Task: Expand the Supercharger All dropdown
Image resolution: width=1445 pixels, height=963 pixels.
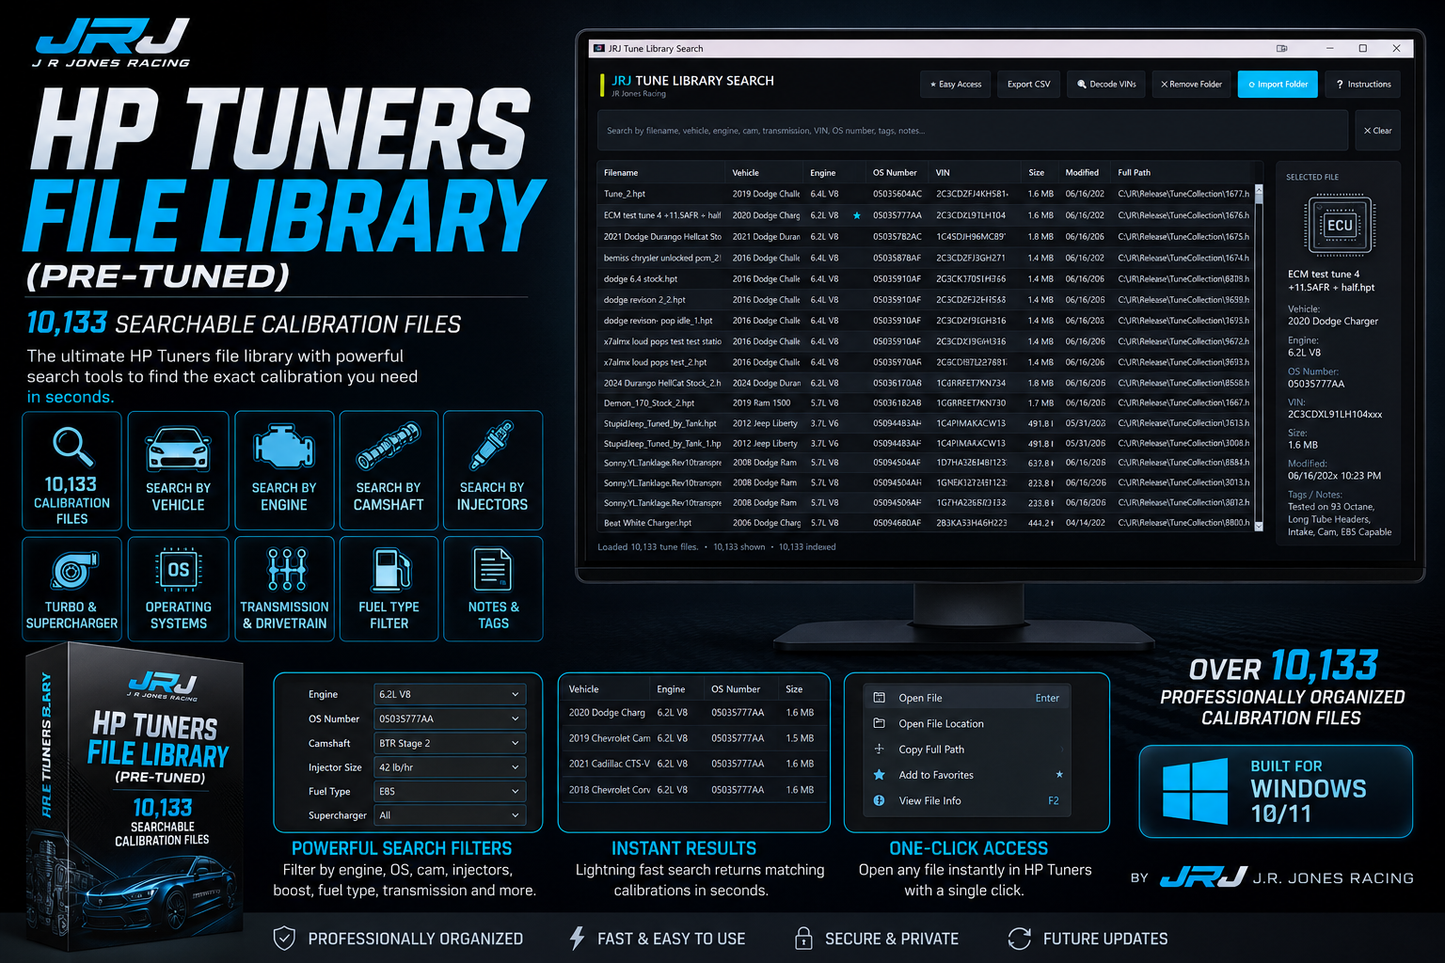Action: pos(449,815)
